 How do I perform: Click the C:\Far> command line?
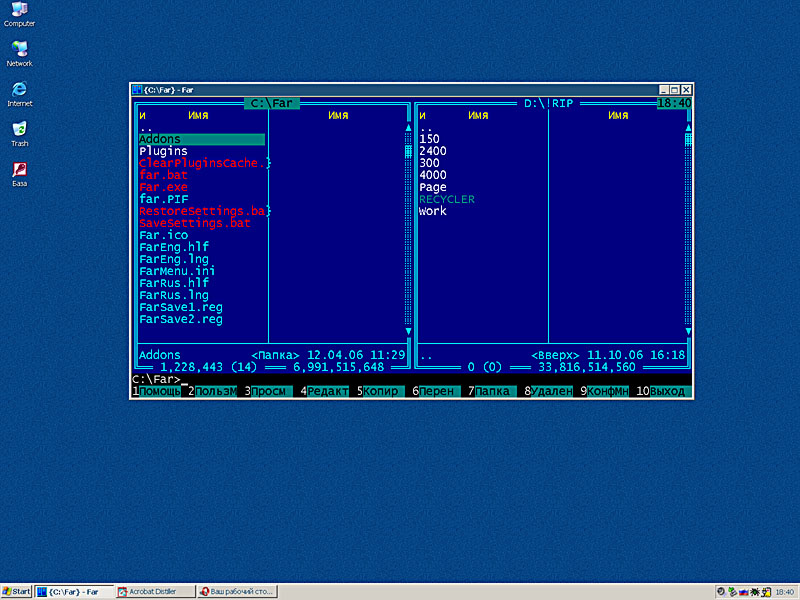click(411, 379)
